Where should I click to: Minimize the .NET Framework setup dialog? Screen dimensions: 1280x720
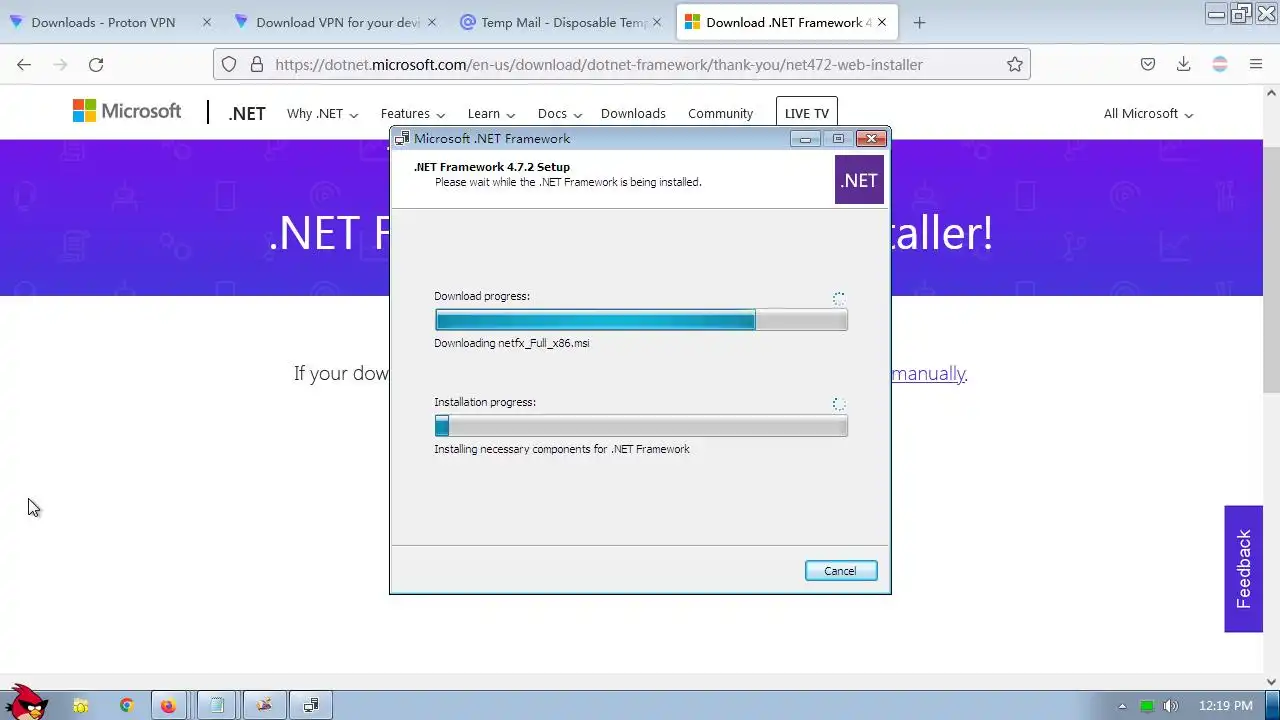tap(805, 139)
